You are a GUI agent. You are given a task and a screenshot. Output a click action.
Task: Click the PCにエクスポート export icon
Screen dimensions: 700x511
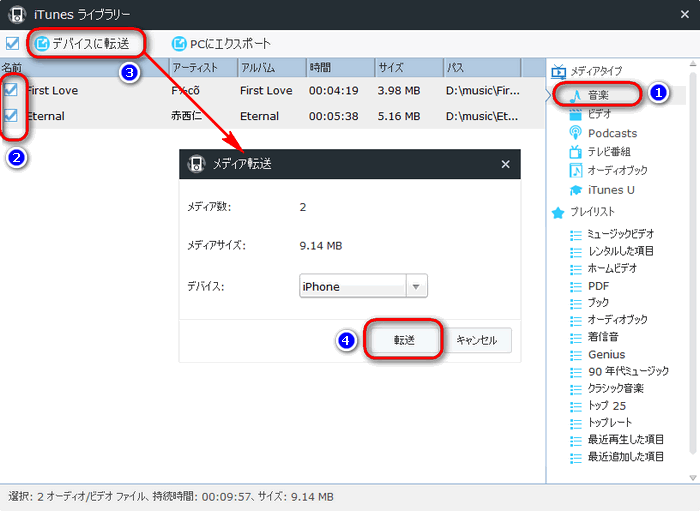[179, 44]
